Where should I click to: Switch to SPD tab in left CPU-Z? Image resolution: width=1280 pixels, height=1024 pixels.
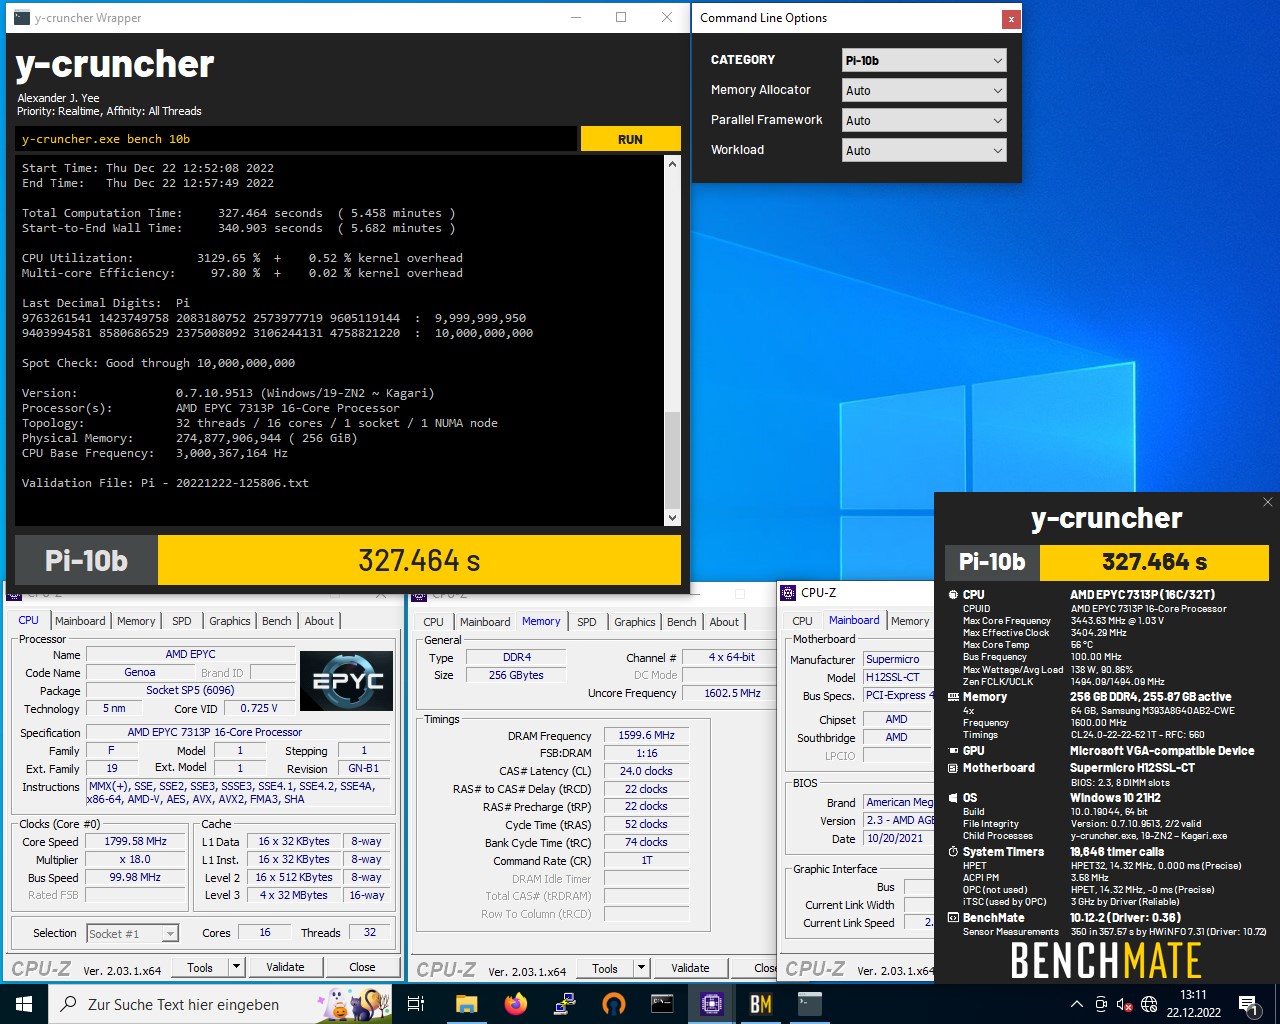point(181,621)
